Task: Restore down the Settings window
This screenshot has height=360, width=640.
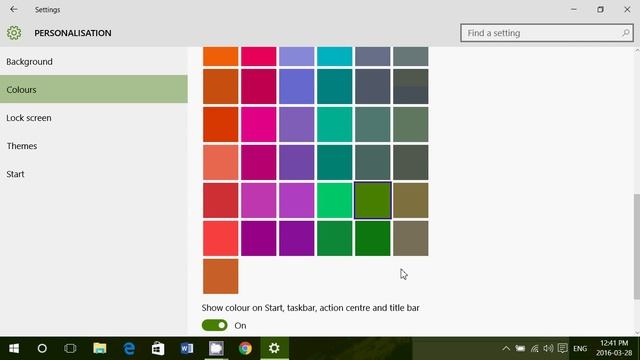Action: (x=600, y=9)
